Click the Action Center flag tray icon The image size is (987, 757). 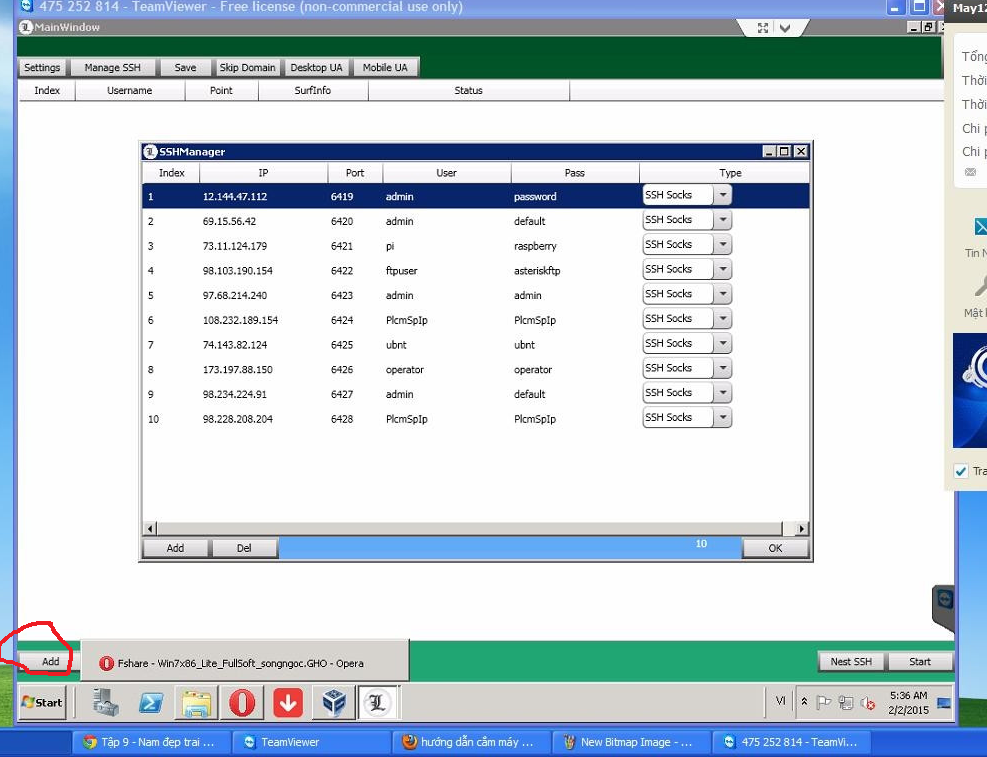823,703
